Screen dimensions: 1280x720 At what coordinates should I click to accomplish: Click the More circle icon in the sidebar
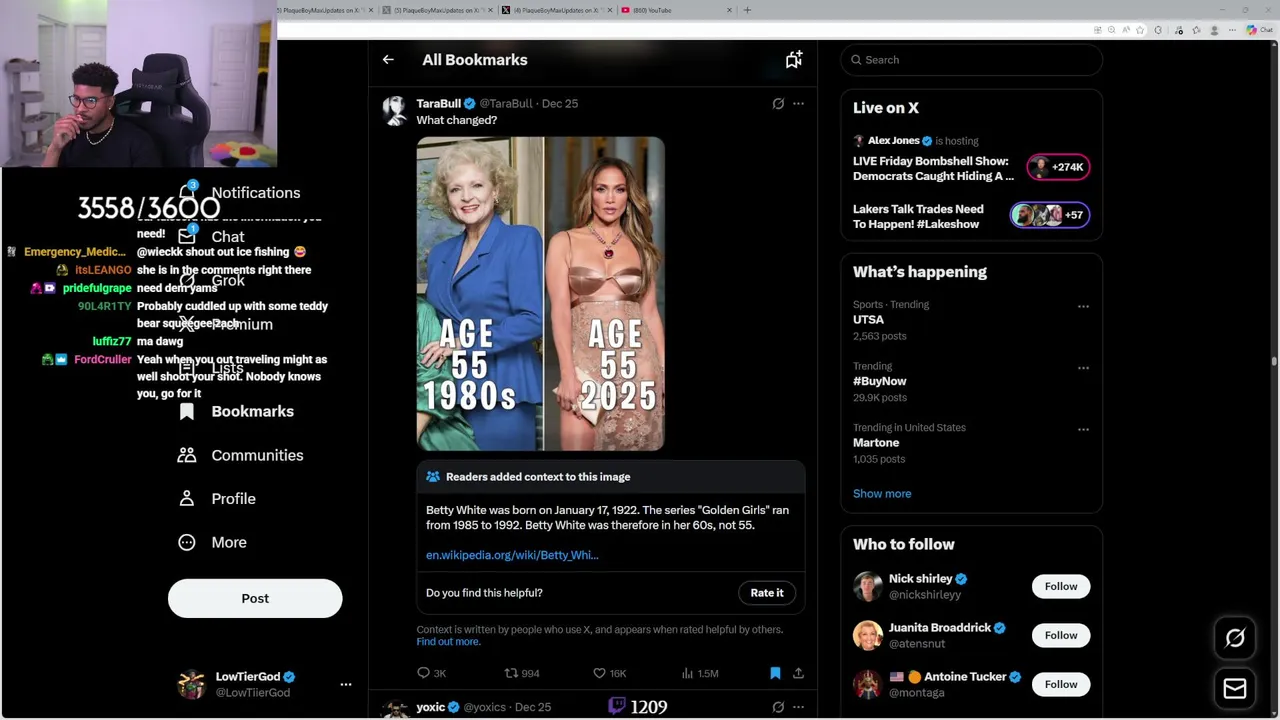pyautogui.click(x=187, y=542)
